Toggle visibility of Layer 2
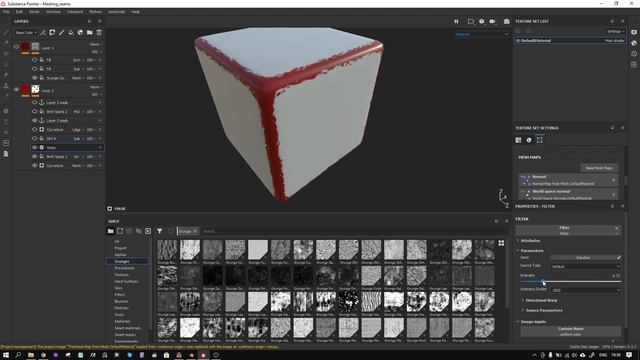640x360 pixels. coord(16,89)
